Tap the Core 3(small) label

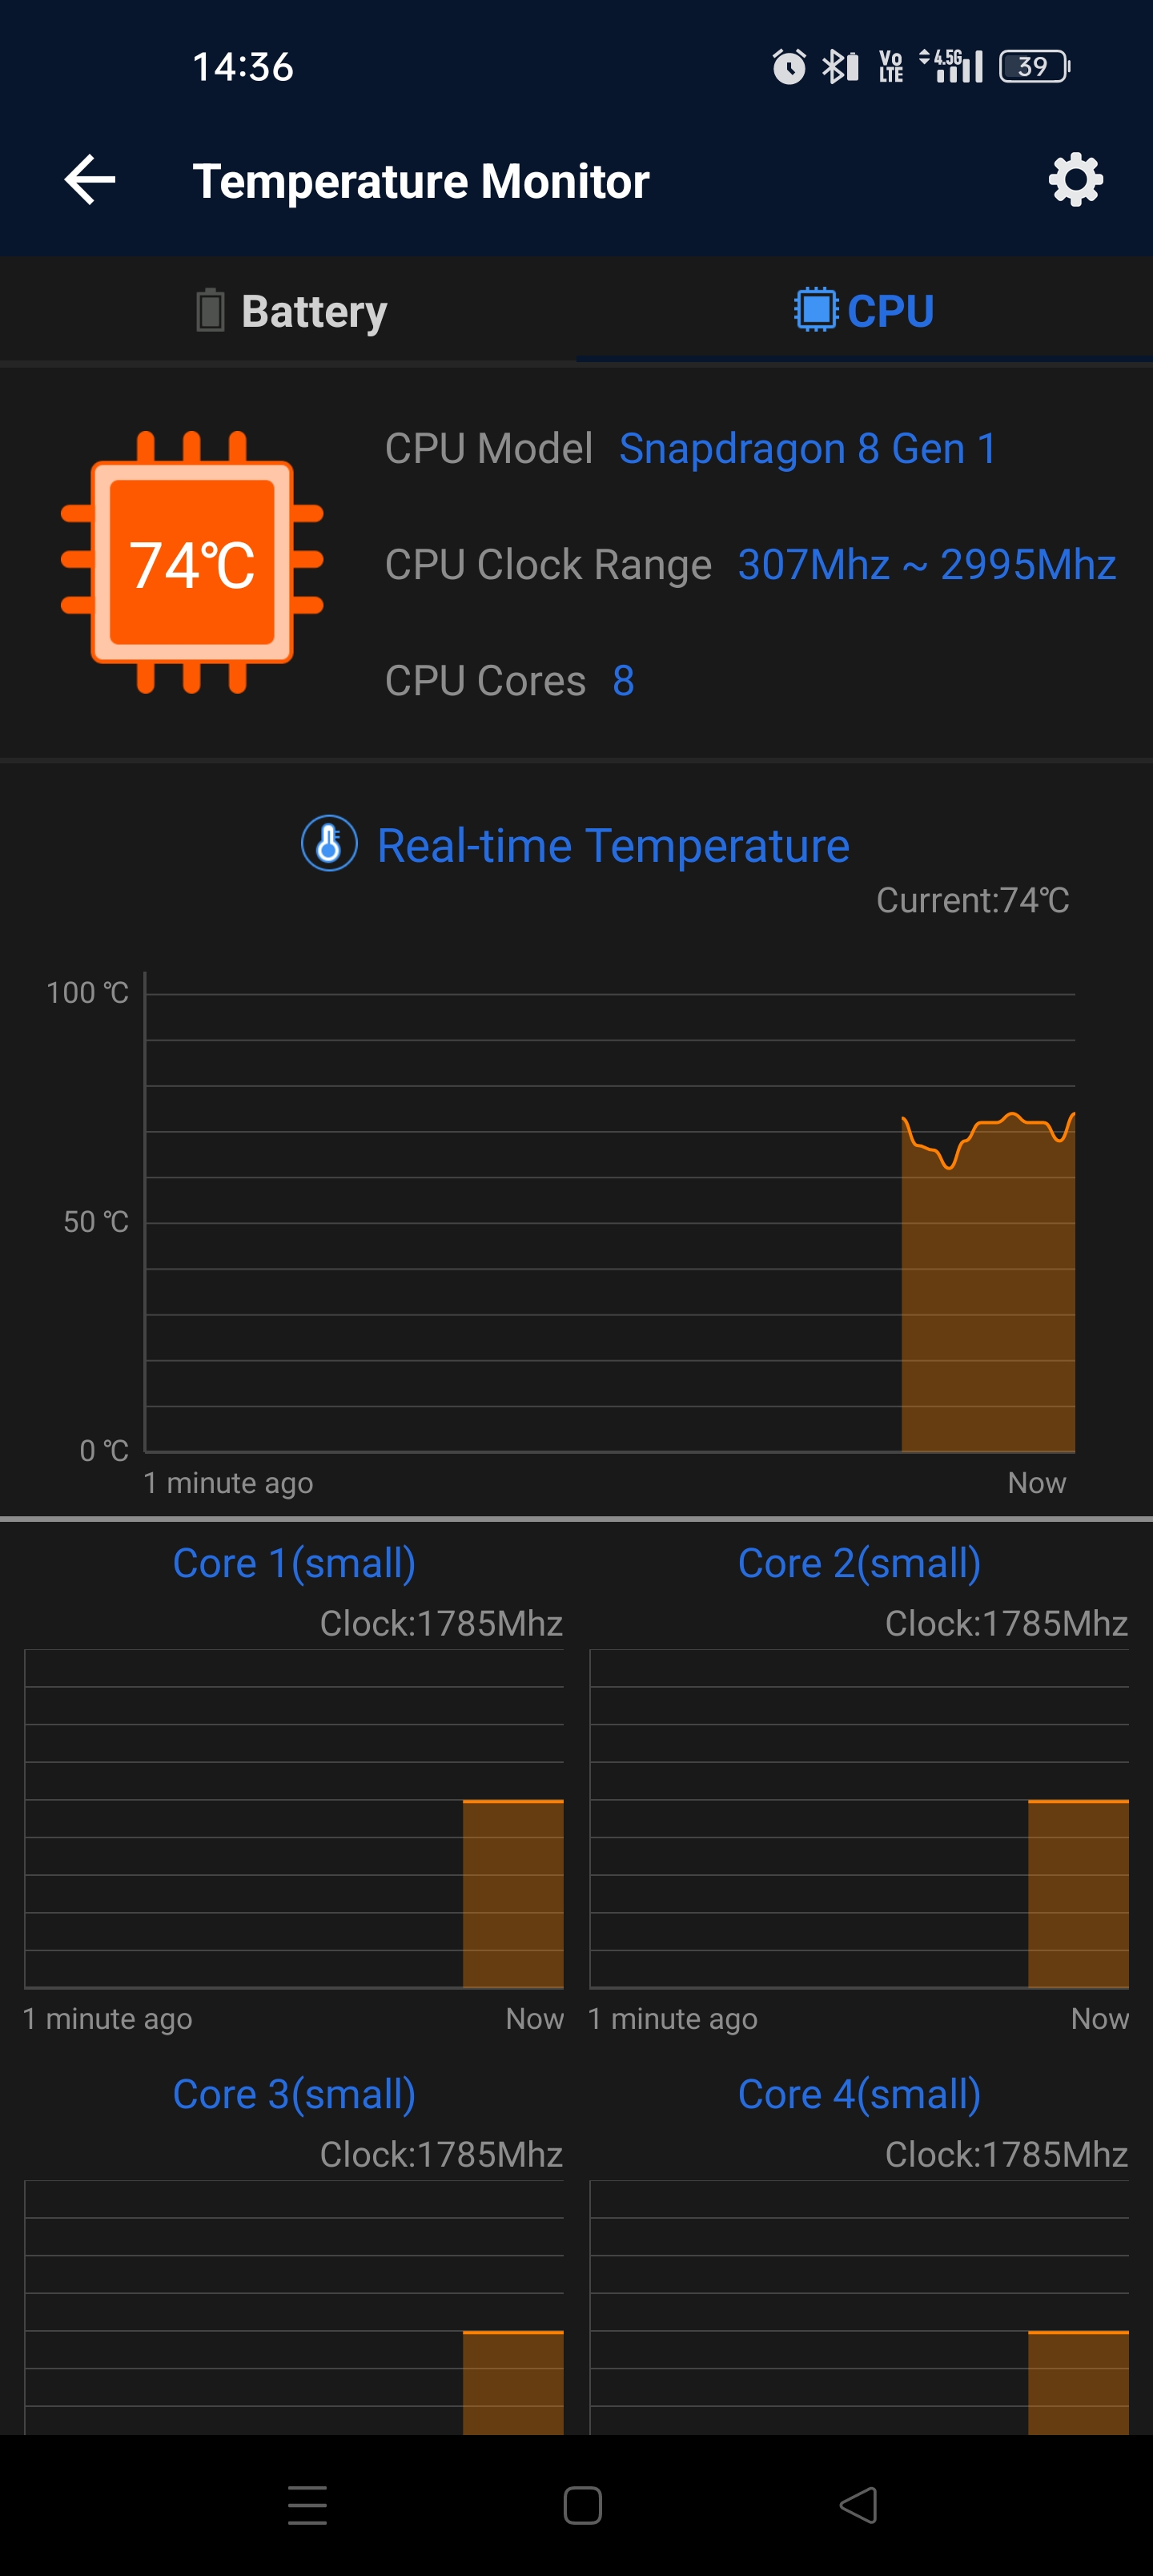[x=294, y=2094]
